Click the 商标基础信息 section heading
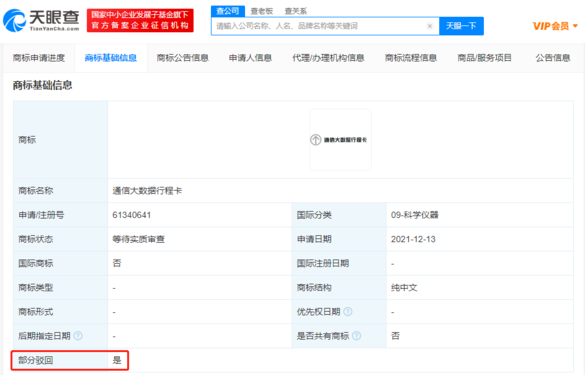This screenshot has height=375, width=585. [x=43, y=85]
